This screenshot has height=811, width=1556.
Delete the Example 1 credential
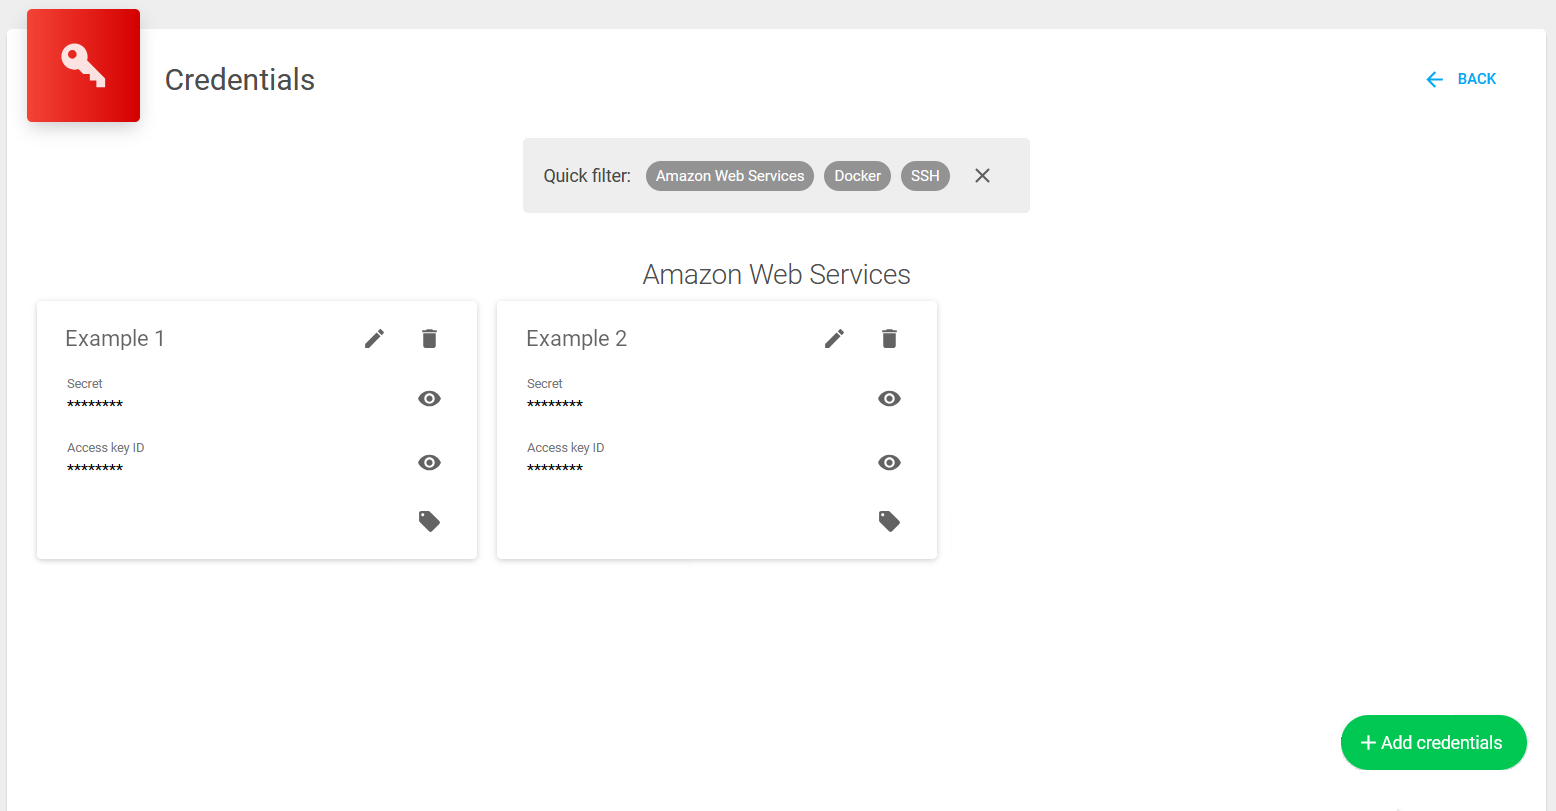(429, 339)
